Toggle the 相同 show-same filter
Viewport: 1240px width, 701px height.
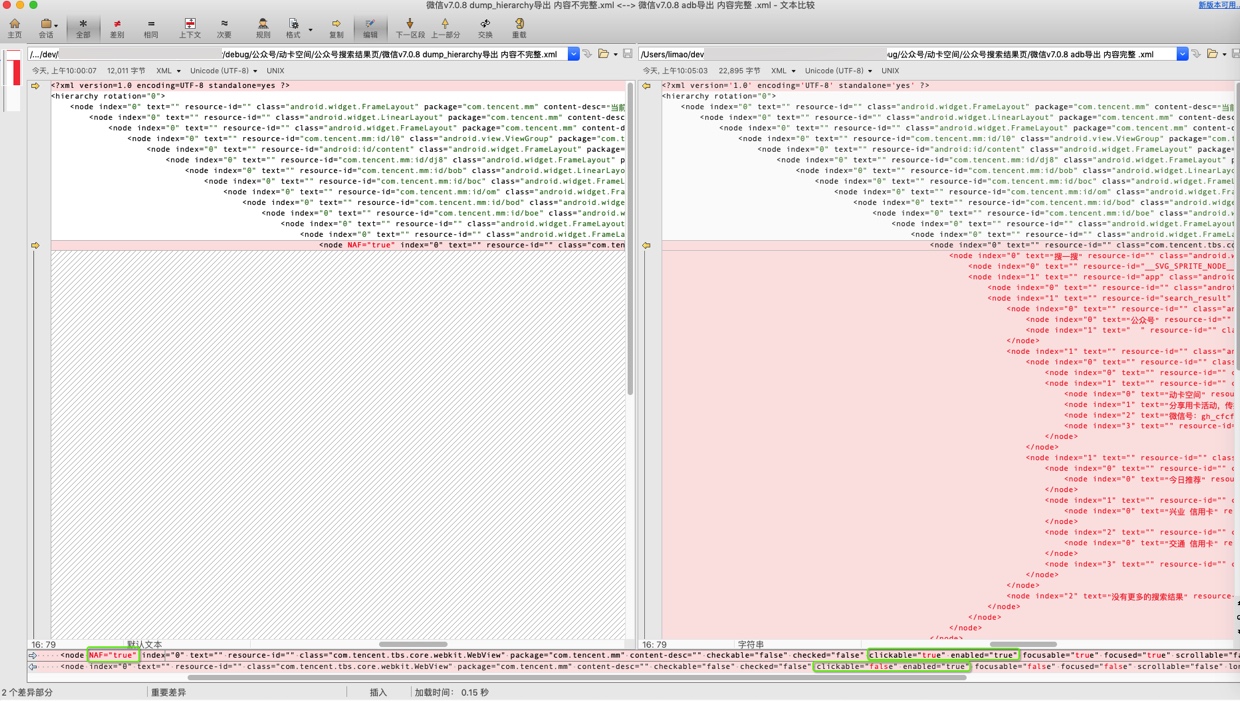pyautogui.click(x=151, y=28)
